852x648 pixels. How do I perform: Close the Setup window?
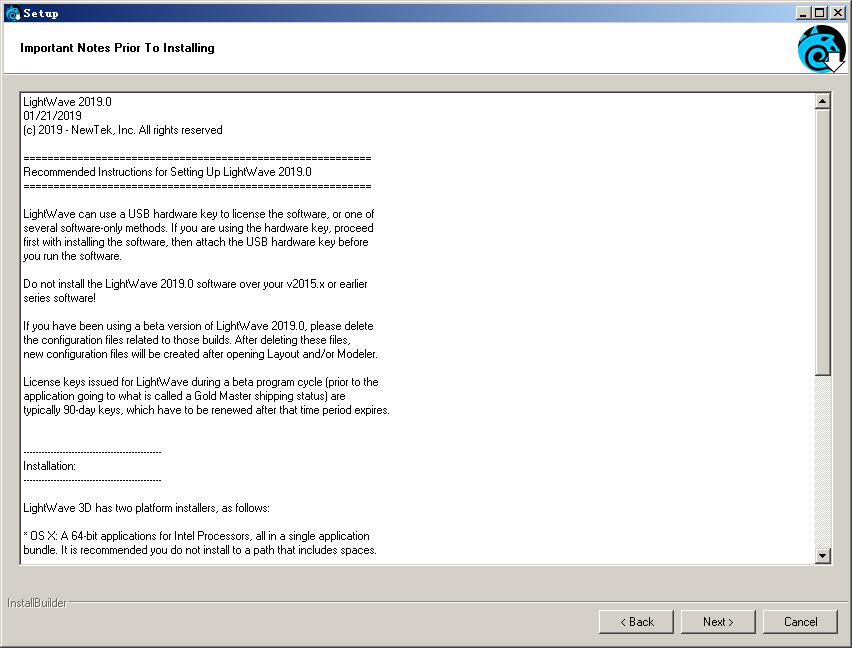[838, 12]
